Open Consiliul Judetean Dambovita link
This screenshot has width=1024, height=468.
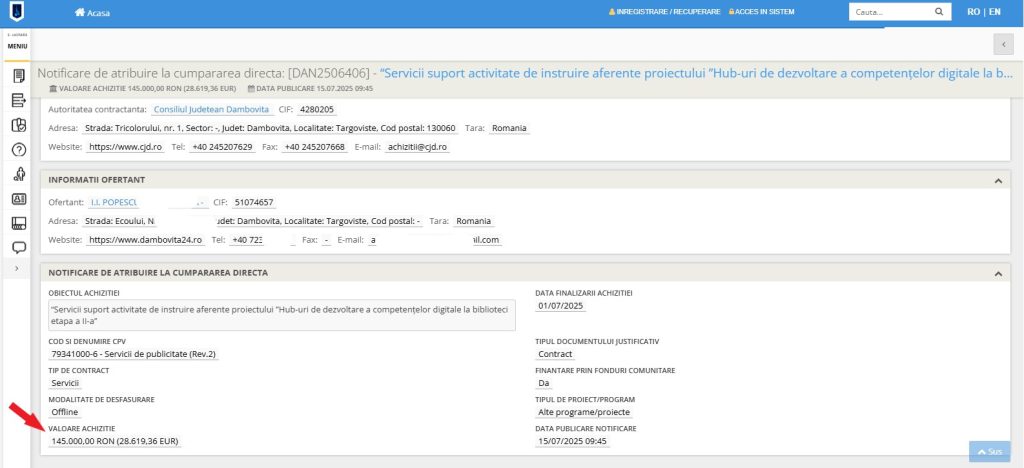[211, 109]
